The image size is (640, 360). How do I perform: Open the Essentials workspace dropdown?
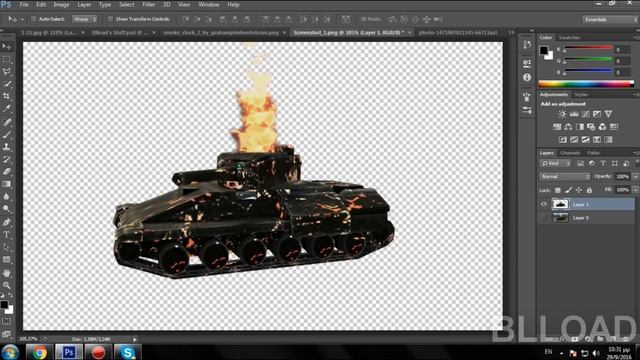[610, 19]
